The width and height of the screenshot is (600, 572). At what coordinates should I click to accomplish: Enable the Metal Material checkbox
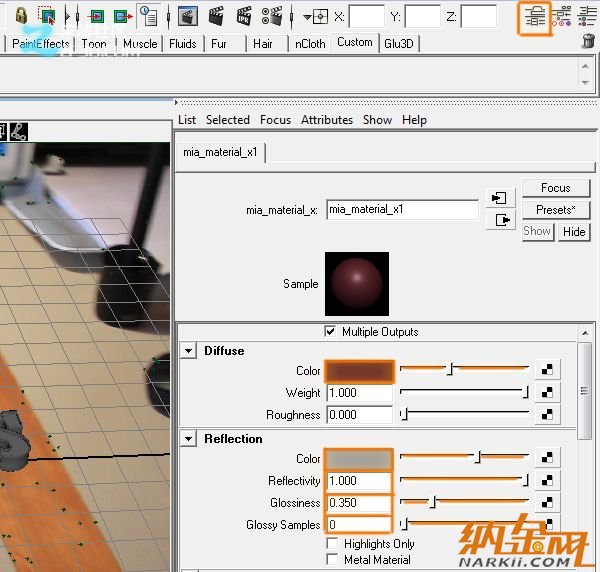[x=332, y=560]
